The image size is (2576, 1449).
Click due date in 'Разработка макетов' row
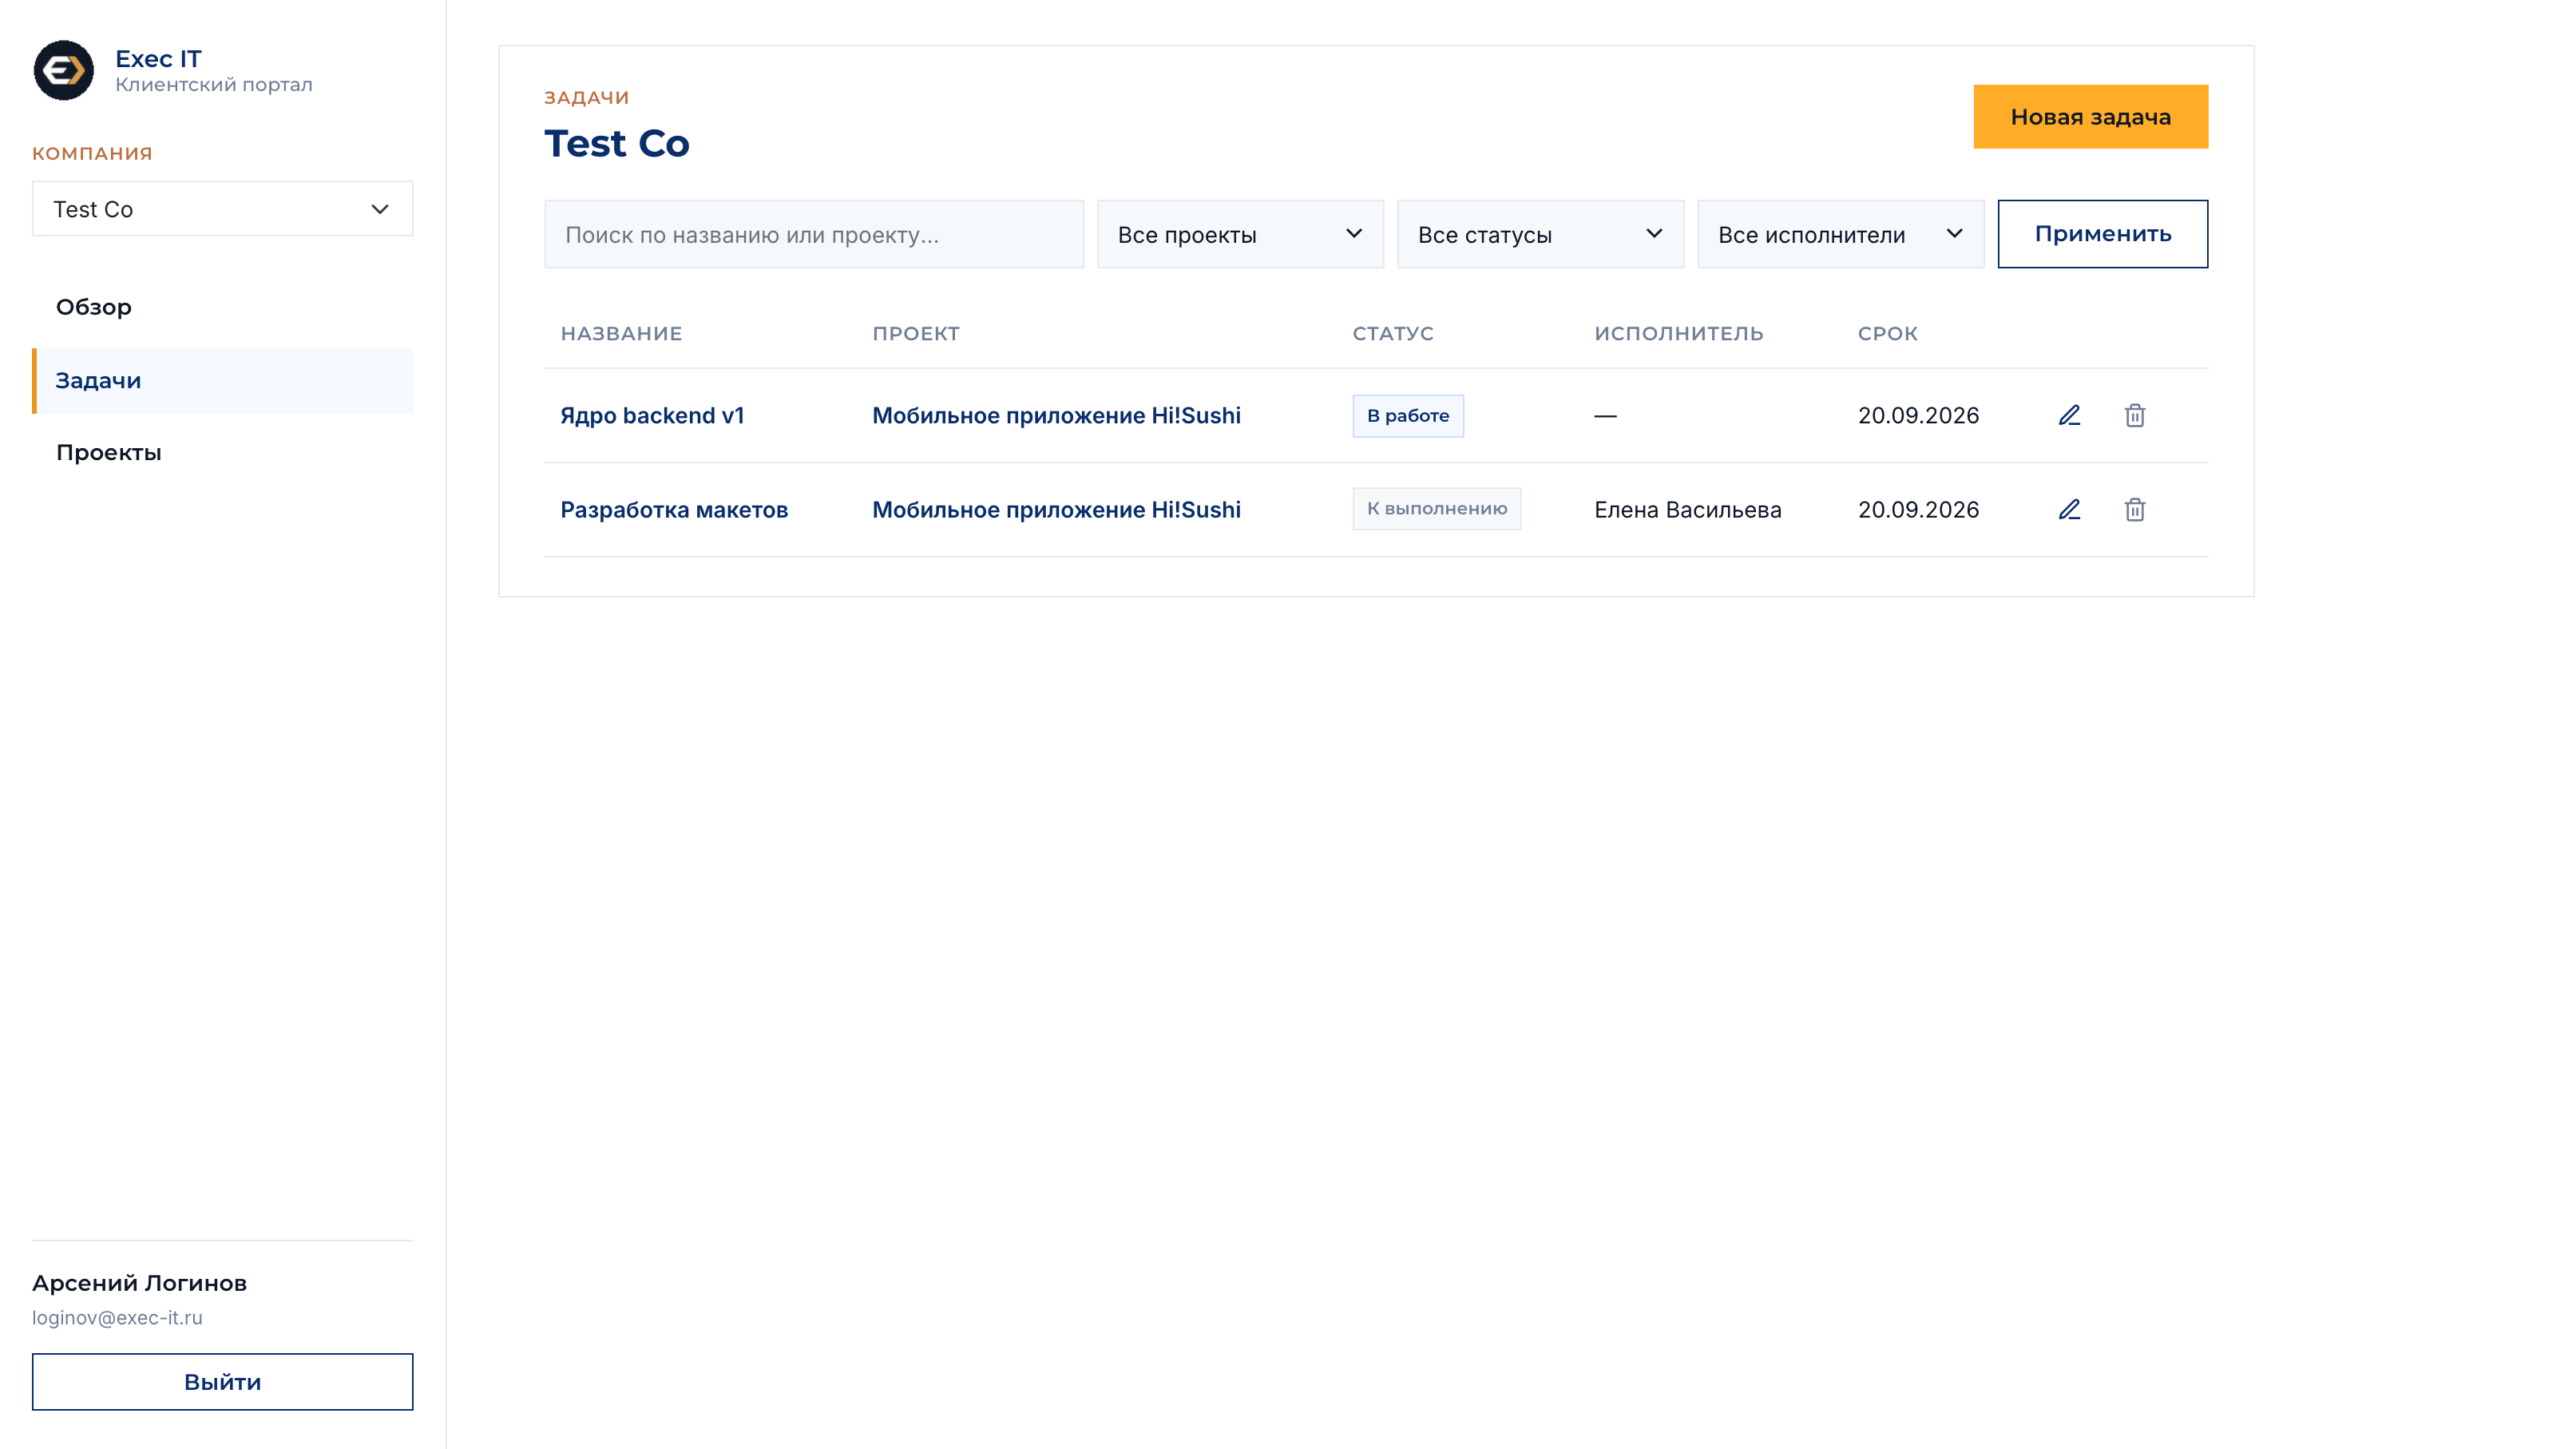pos(1918,509)
